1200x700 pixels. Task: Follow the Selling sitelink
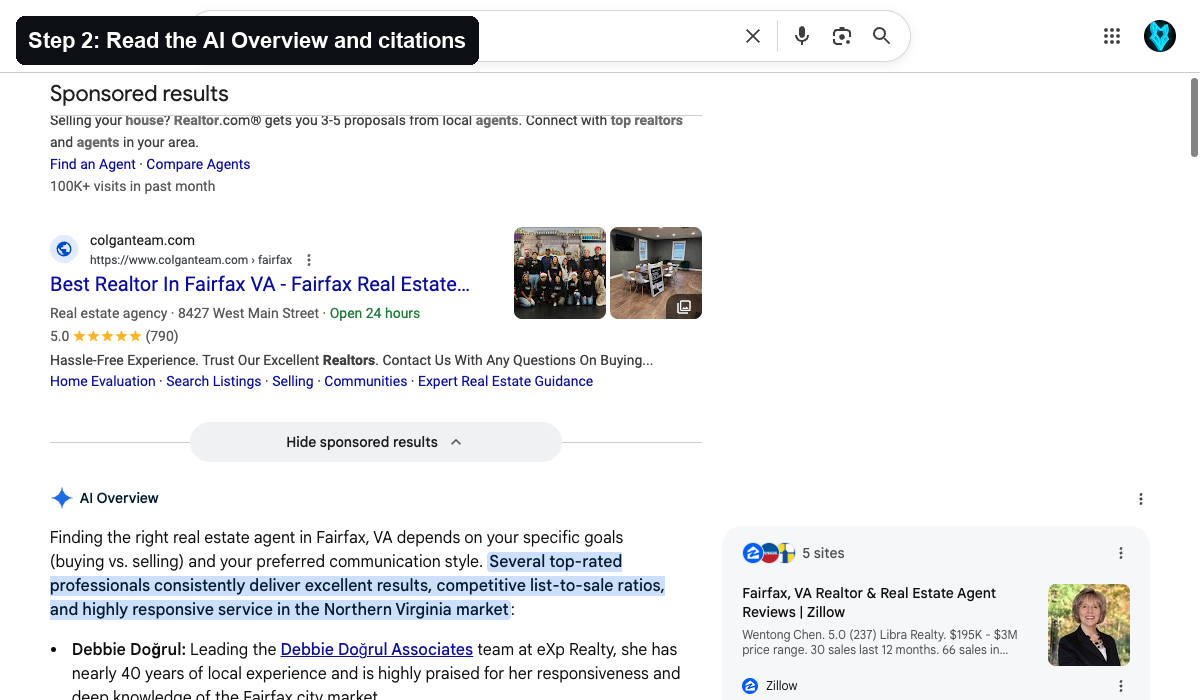(293, 381)
